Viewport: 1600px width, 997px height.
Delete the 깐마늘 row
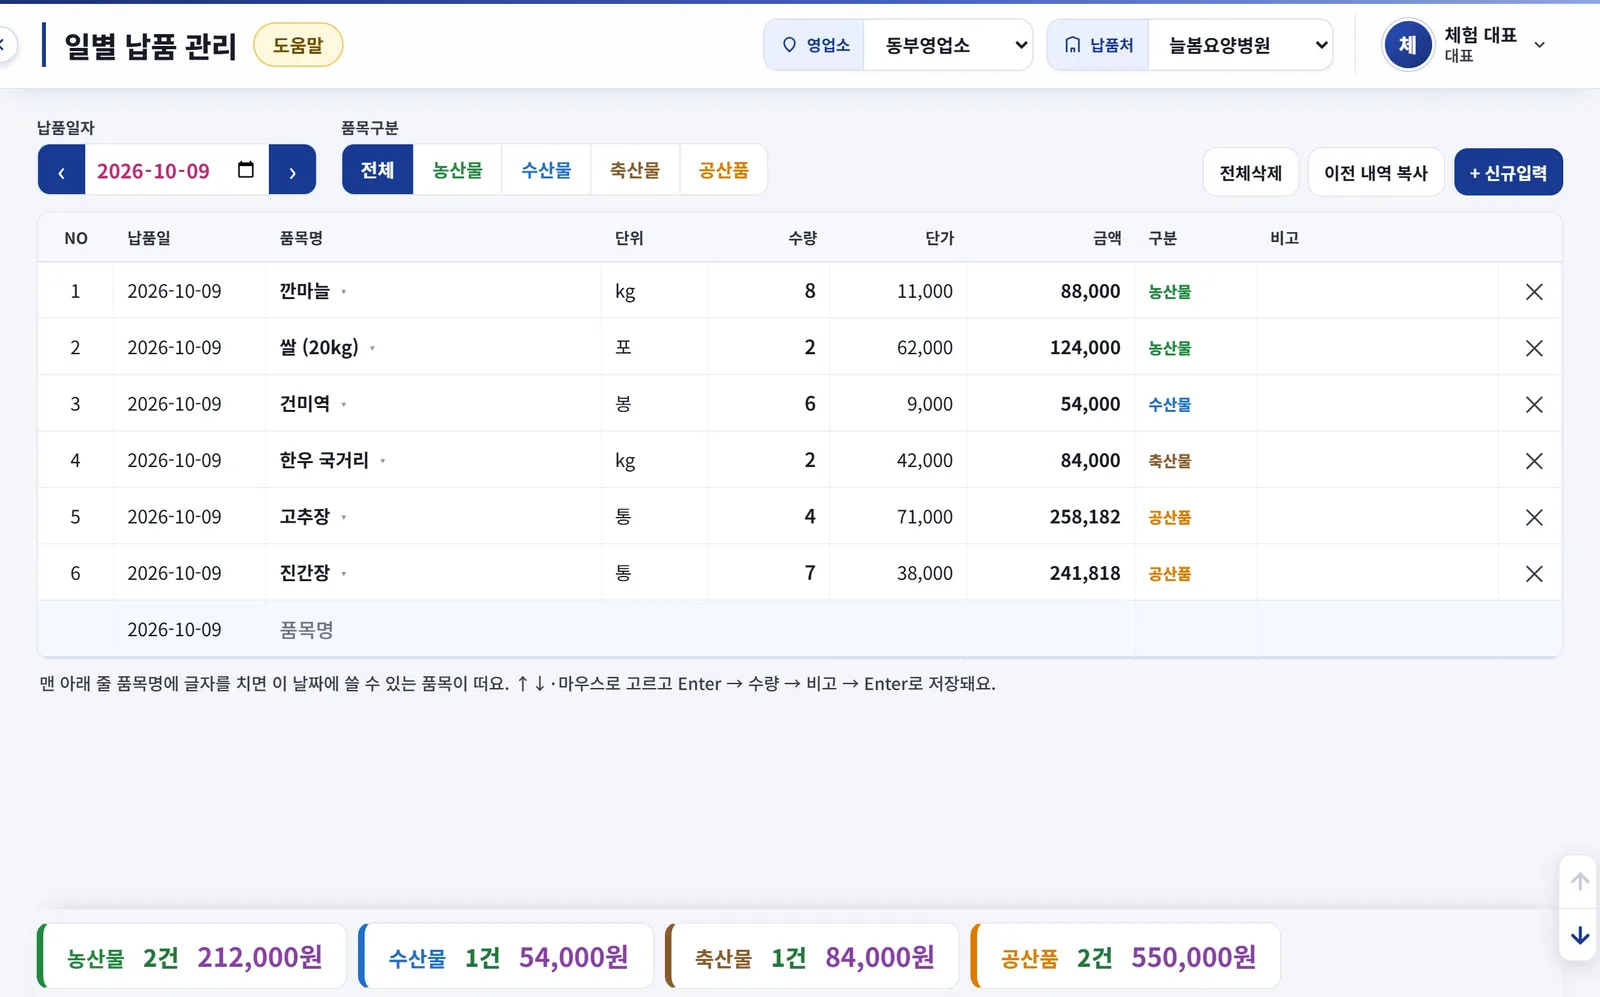pos(1533,292)
